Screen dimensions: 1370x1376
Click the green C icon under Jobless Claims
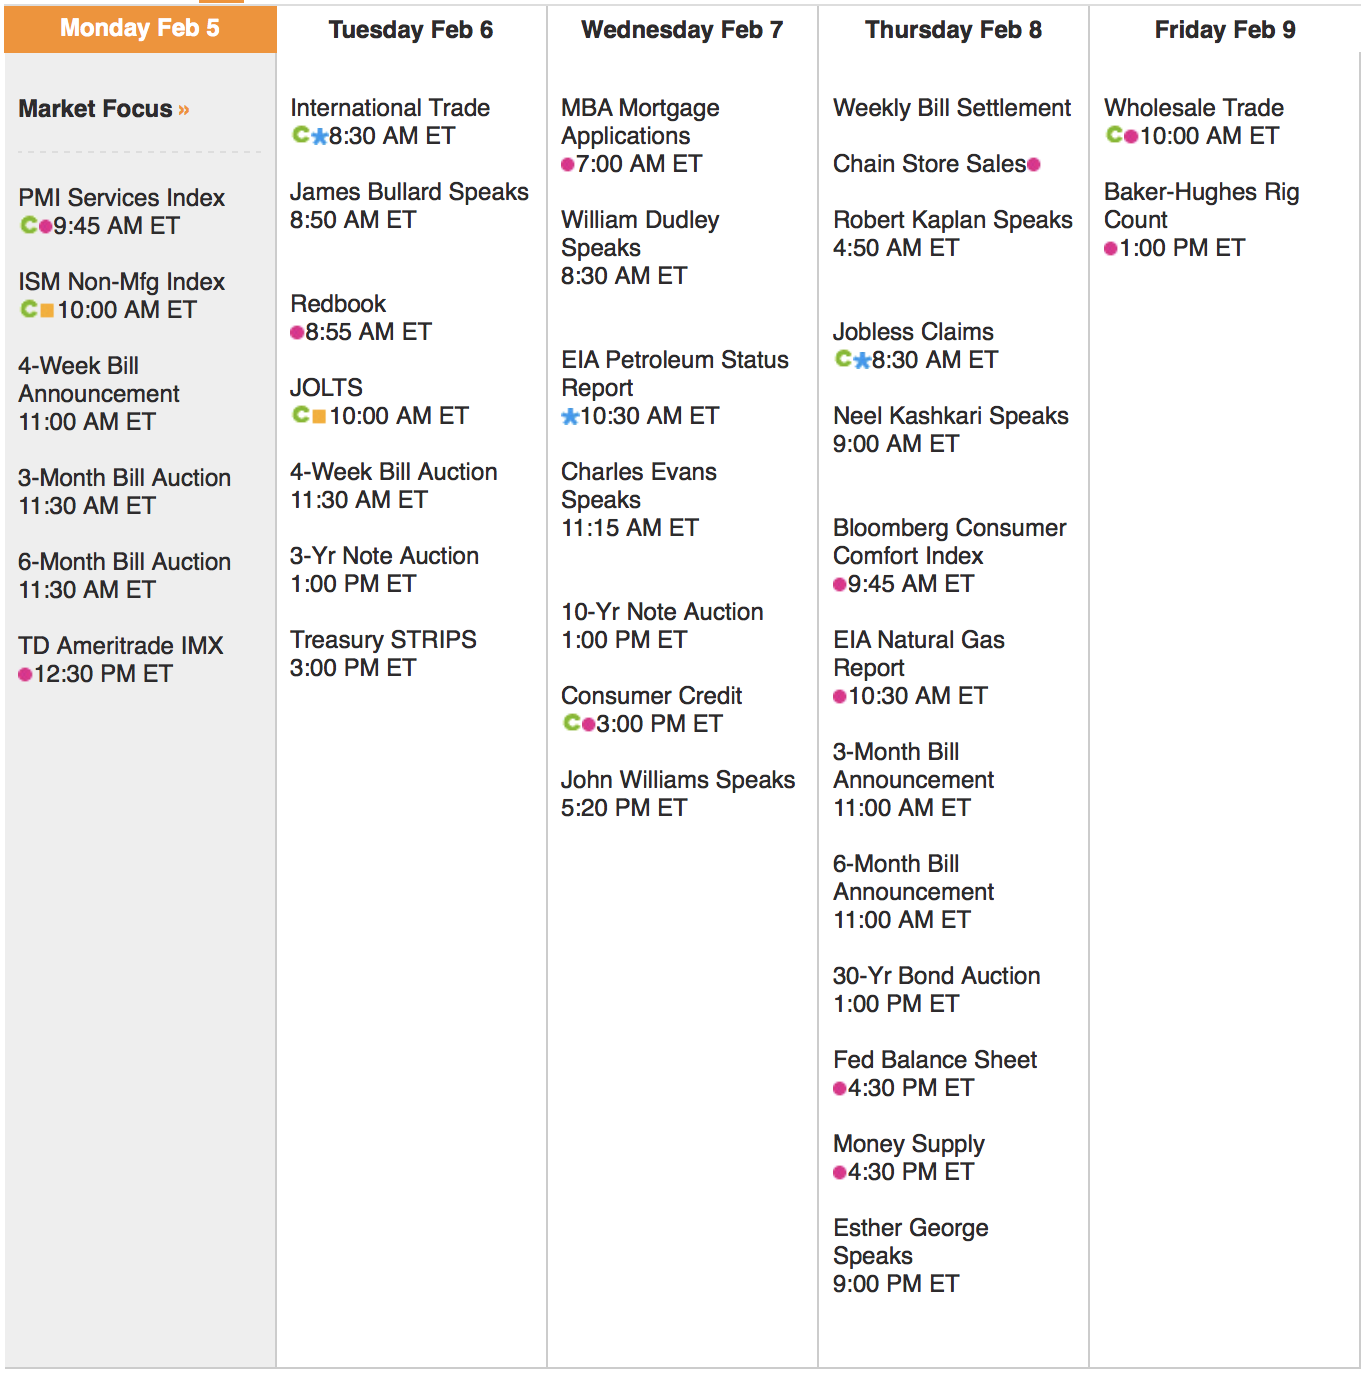844,358
